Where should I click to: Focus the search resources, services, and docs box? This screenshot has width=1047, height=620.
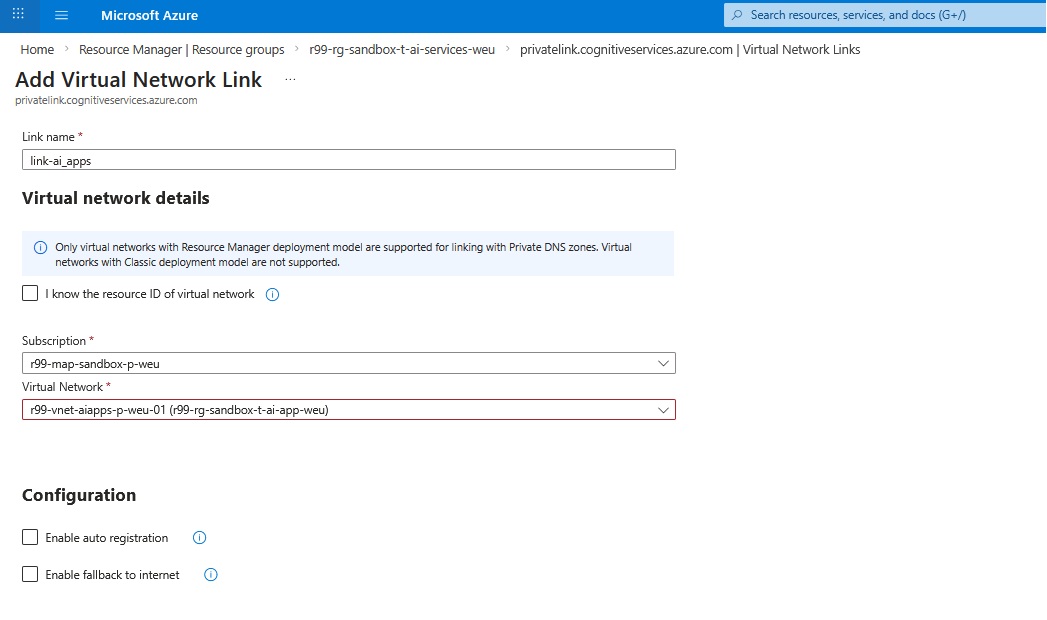858,15
